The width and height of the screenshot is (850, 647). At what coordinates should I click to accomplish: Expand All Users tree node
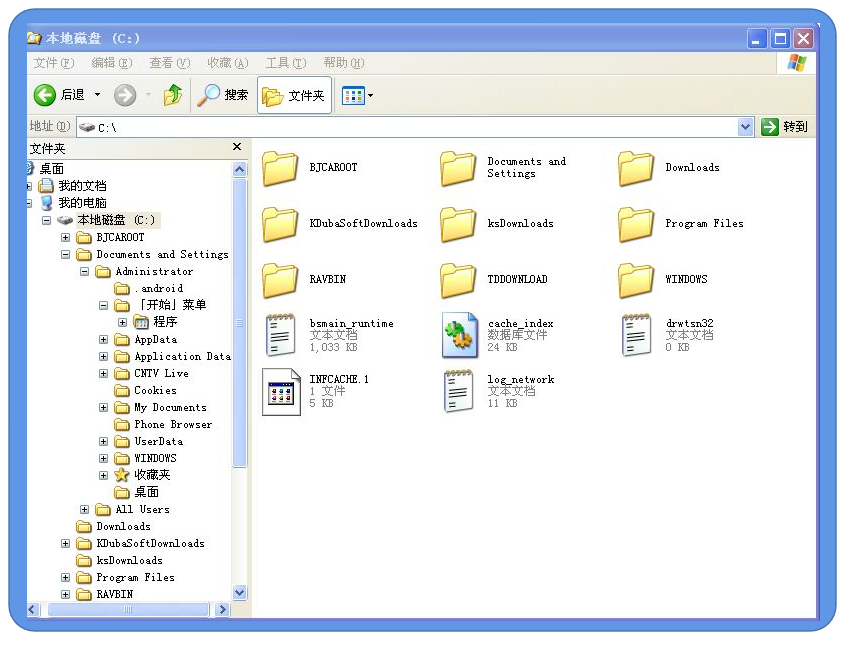coord(85,509)
